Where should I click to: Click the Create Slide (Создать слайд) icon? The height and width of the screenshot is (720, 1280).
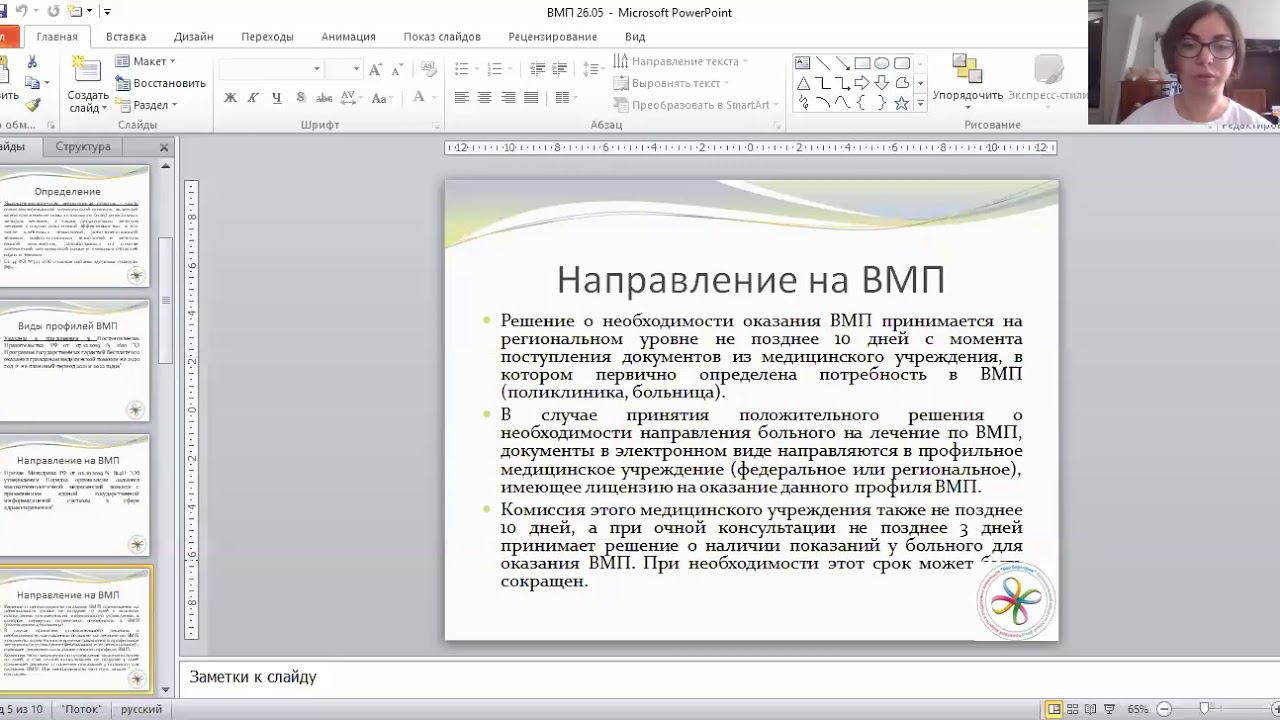click(x=87, y=71)
